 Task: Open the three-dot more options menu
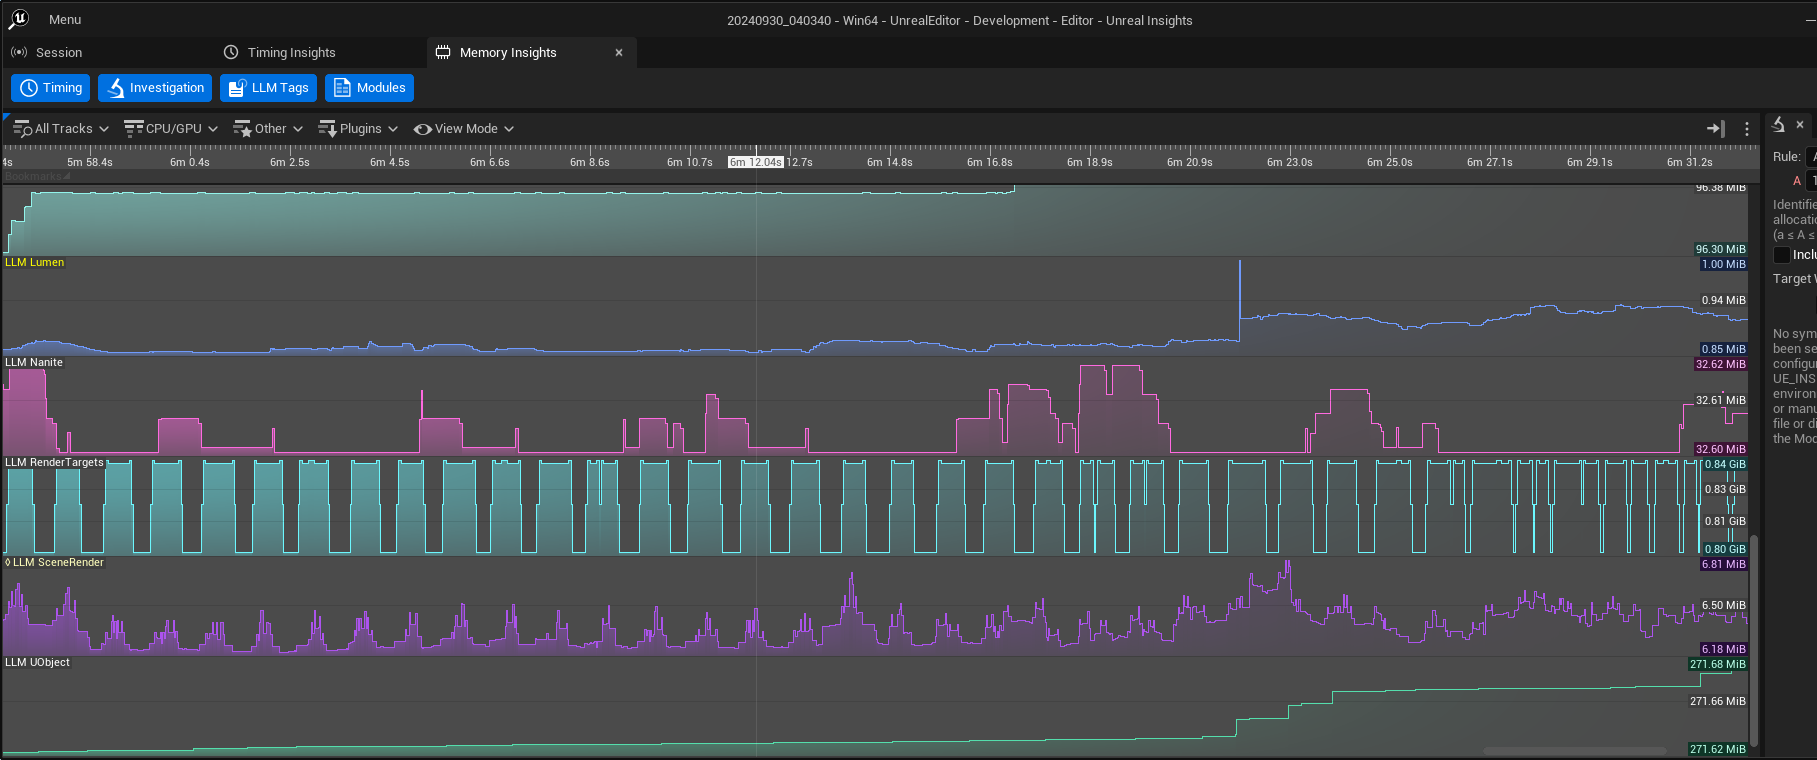pyautogui.click(x=1747, y=129)
